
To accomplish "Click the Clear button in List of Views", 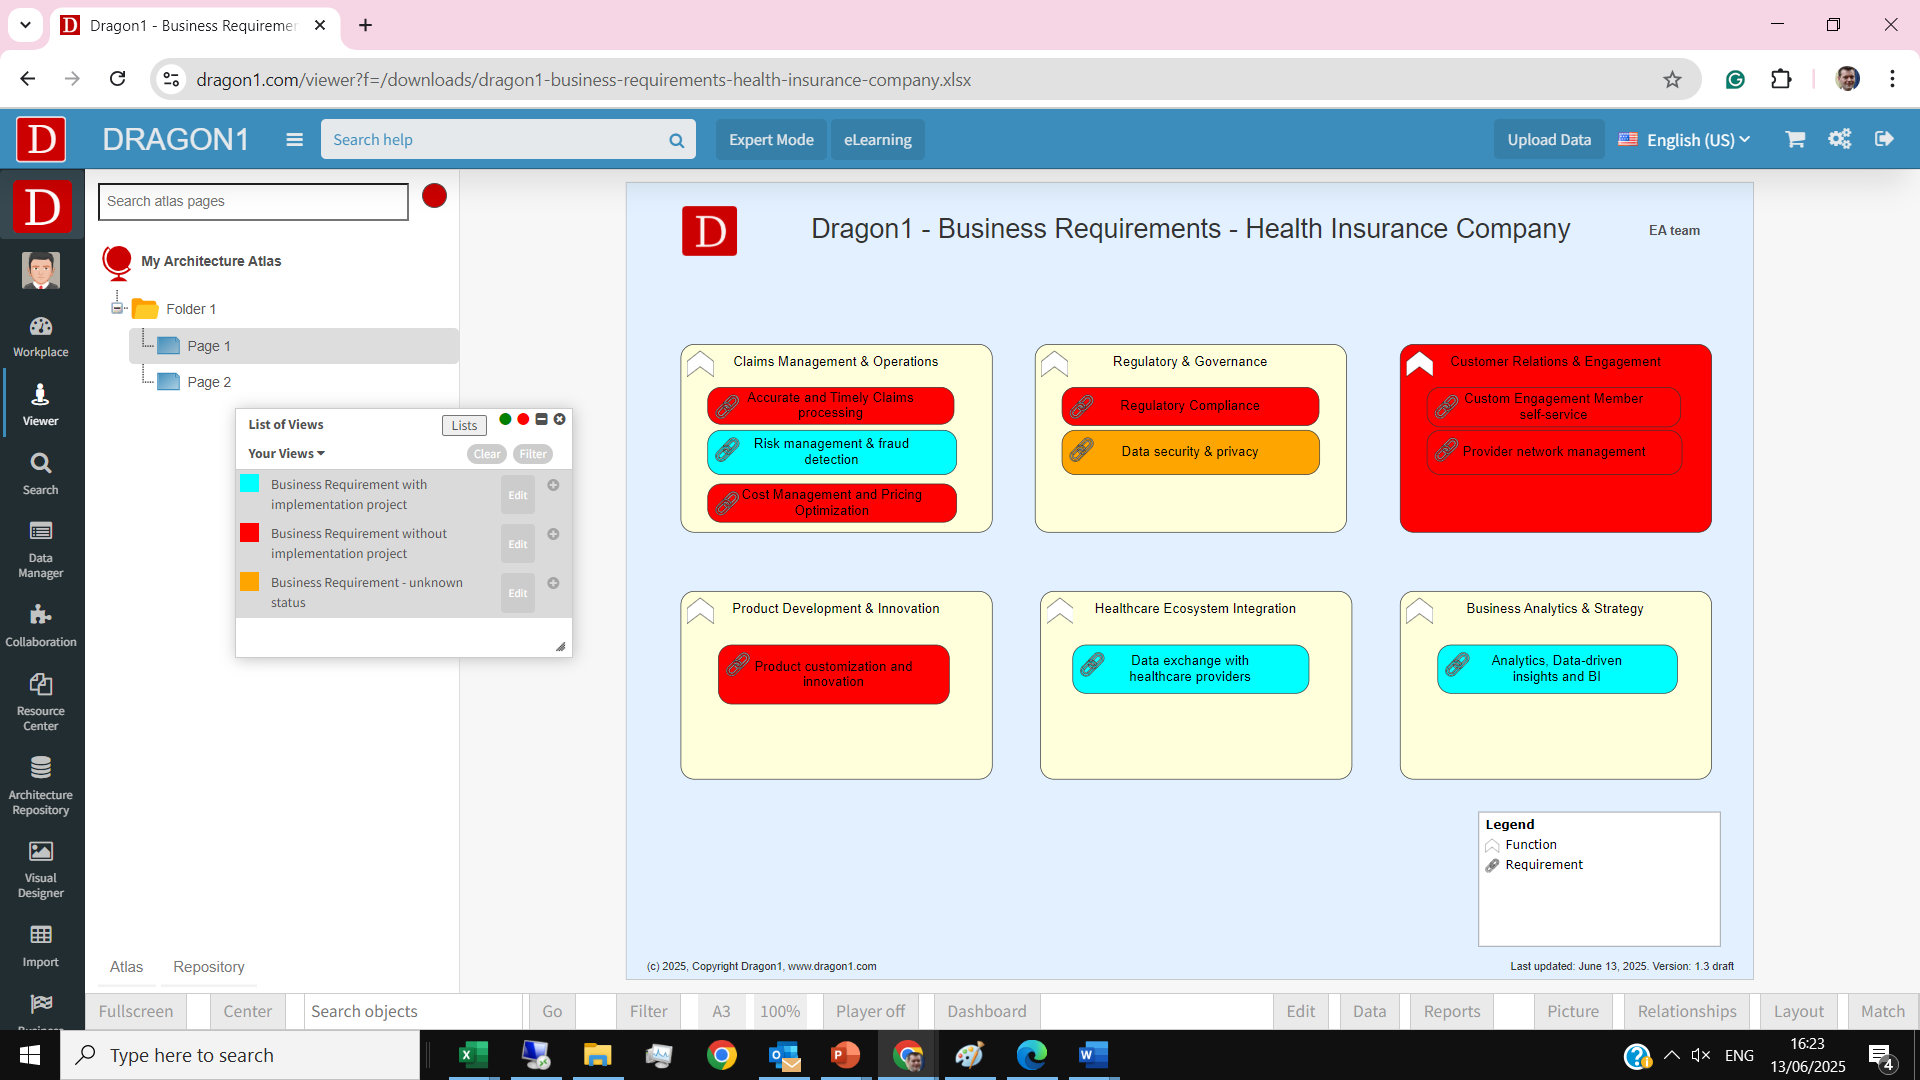I will tap(487, 454).
